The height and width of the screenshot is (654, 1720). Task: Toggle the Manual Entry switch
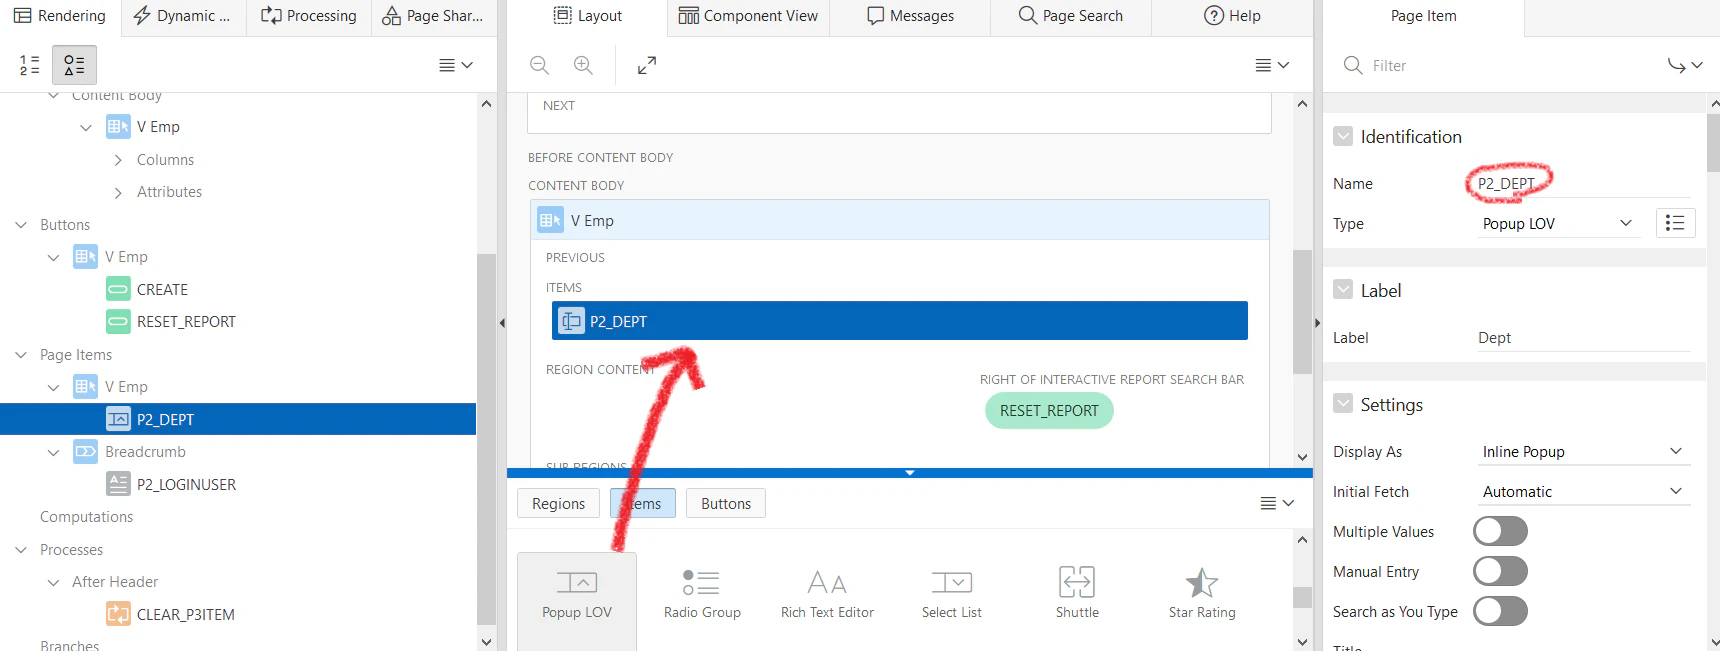pos(1500,571)
